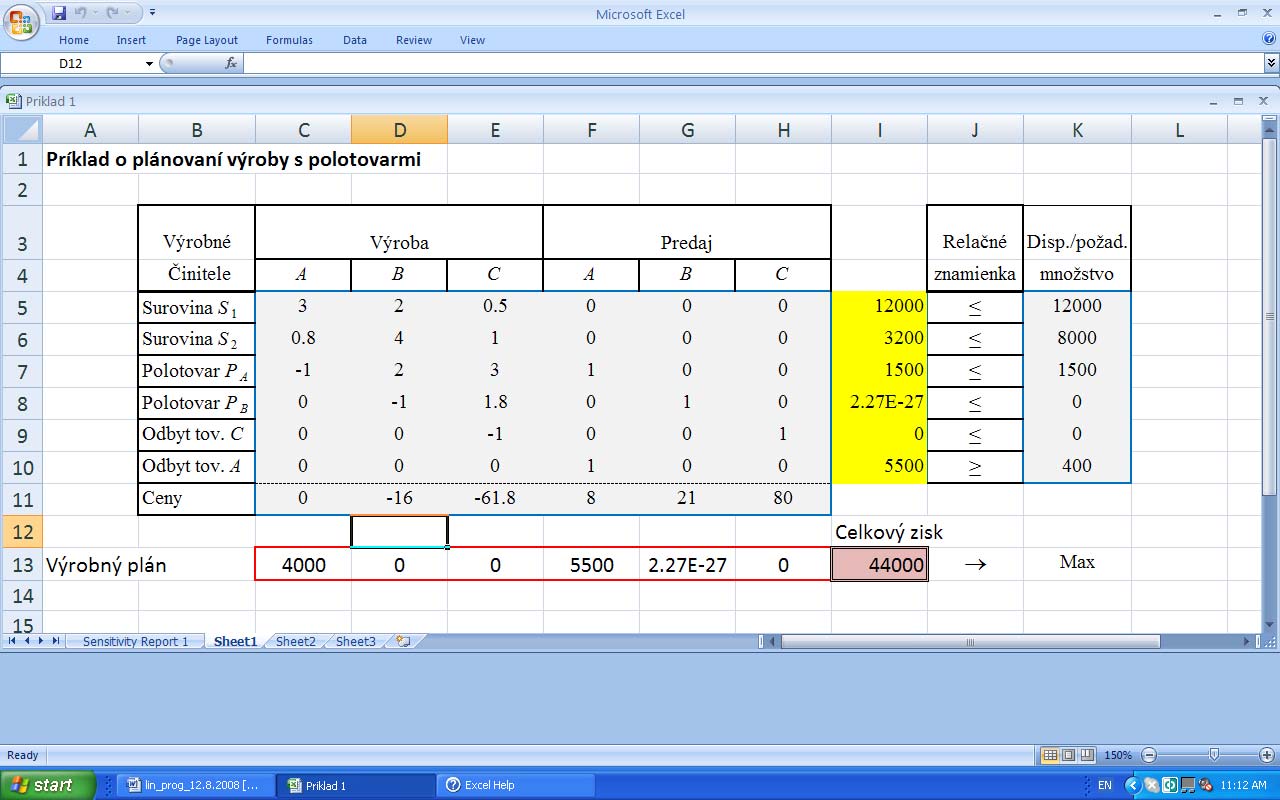Select the title cell 'Príklad o plánovaní výroby s polotovarmi'
The width and height of the screenshot is (1280, 800).
point(233,159)
